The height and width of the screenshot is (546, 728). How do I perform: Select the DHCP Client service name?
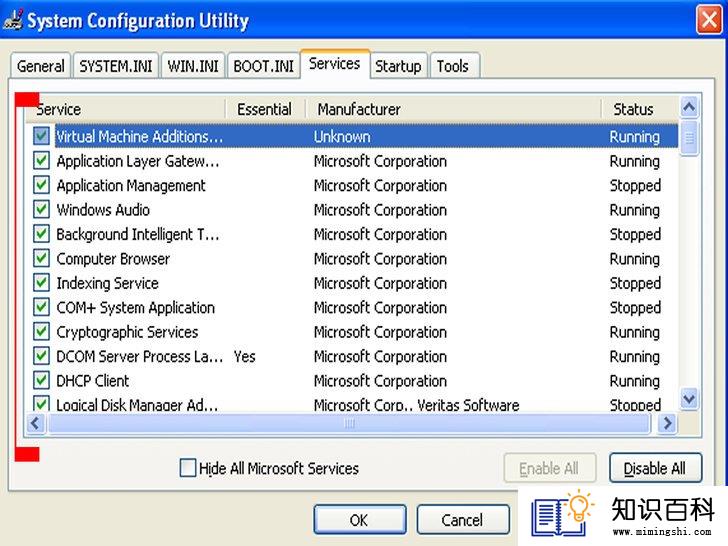(x=92, y=381)
